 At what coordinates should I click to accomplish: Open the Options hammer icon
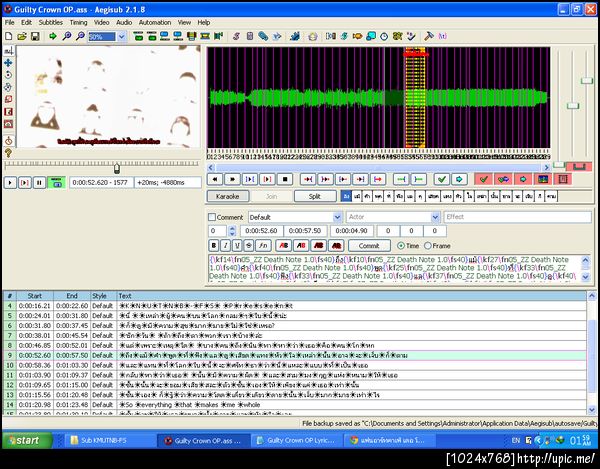coord(429,36)
